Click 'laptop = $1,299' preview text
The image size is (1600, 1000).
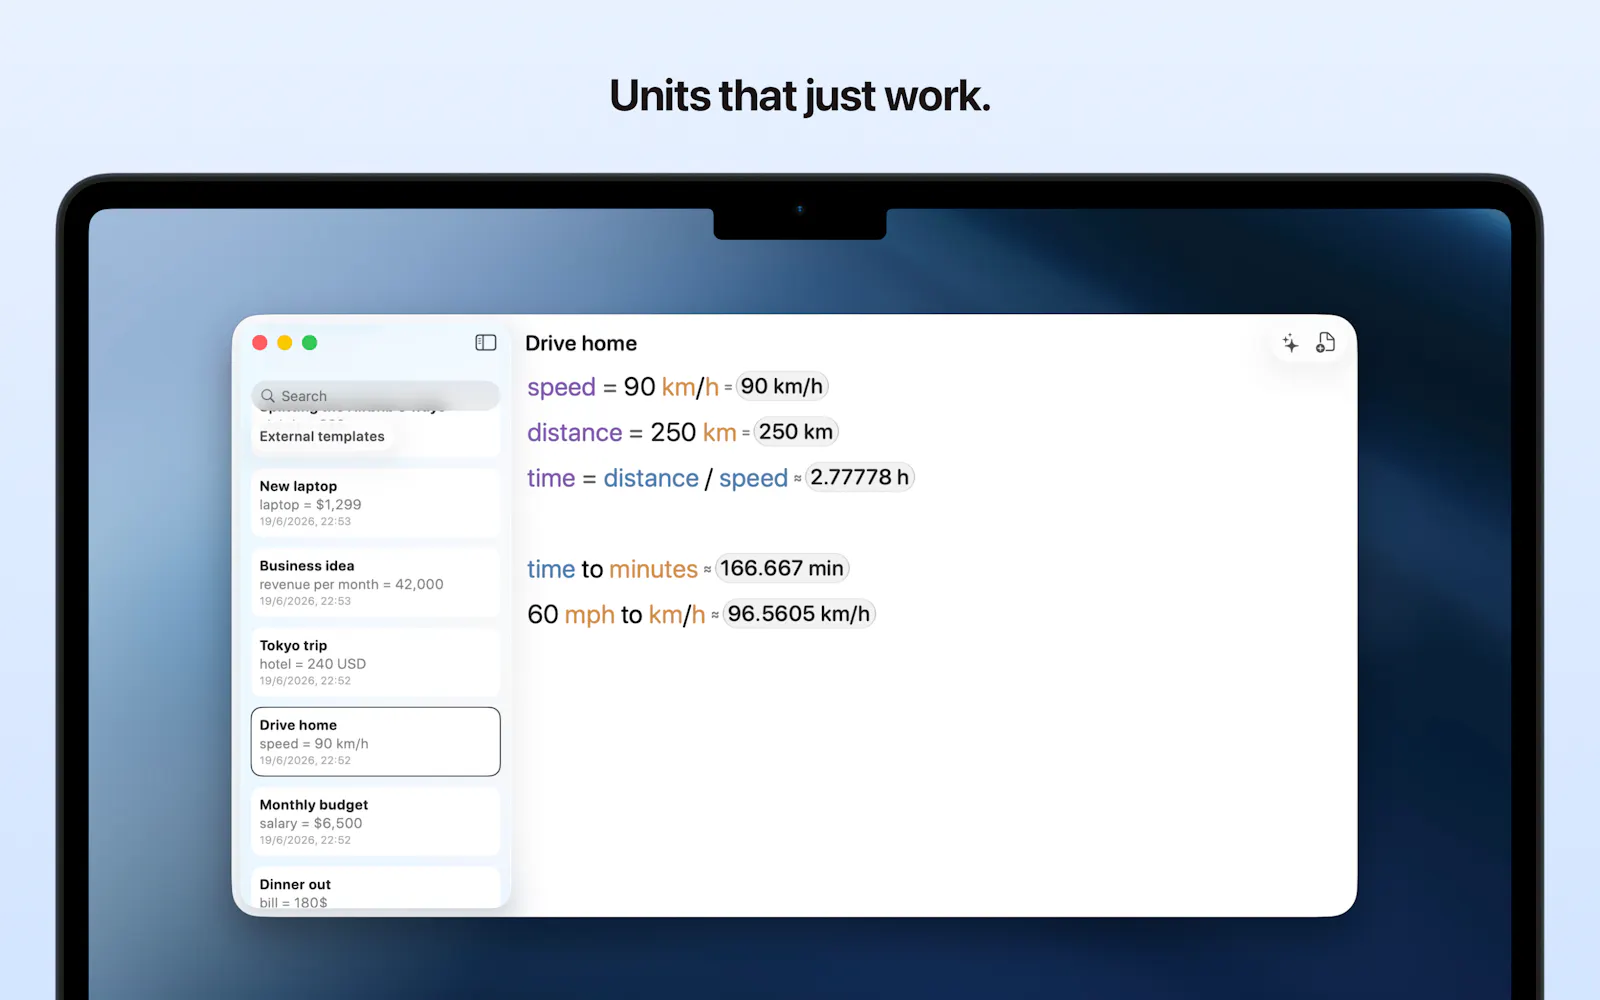pos(310,505)
